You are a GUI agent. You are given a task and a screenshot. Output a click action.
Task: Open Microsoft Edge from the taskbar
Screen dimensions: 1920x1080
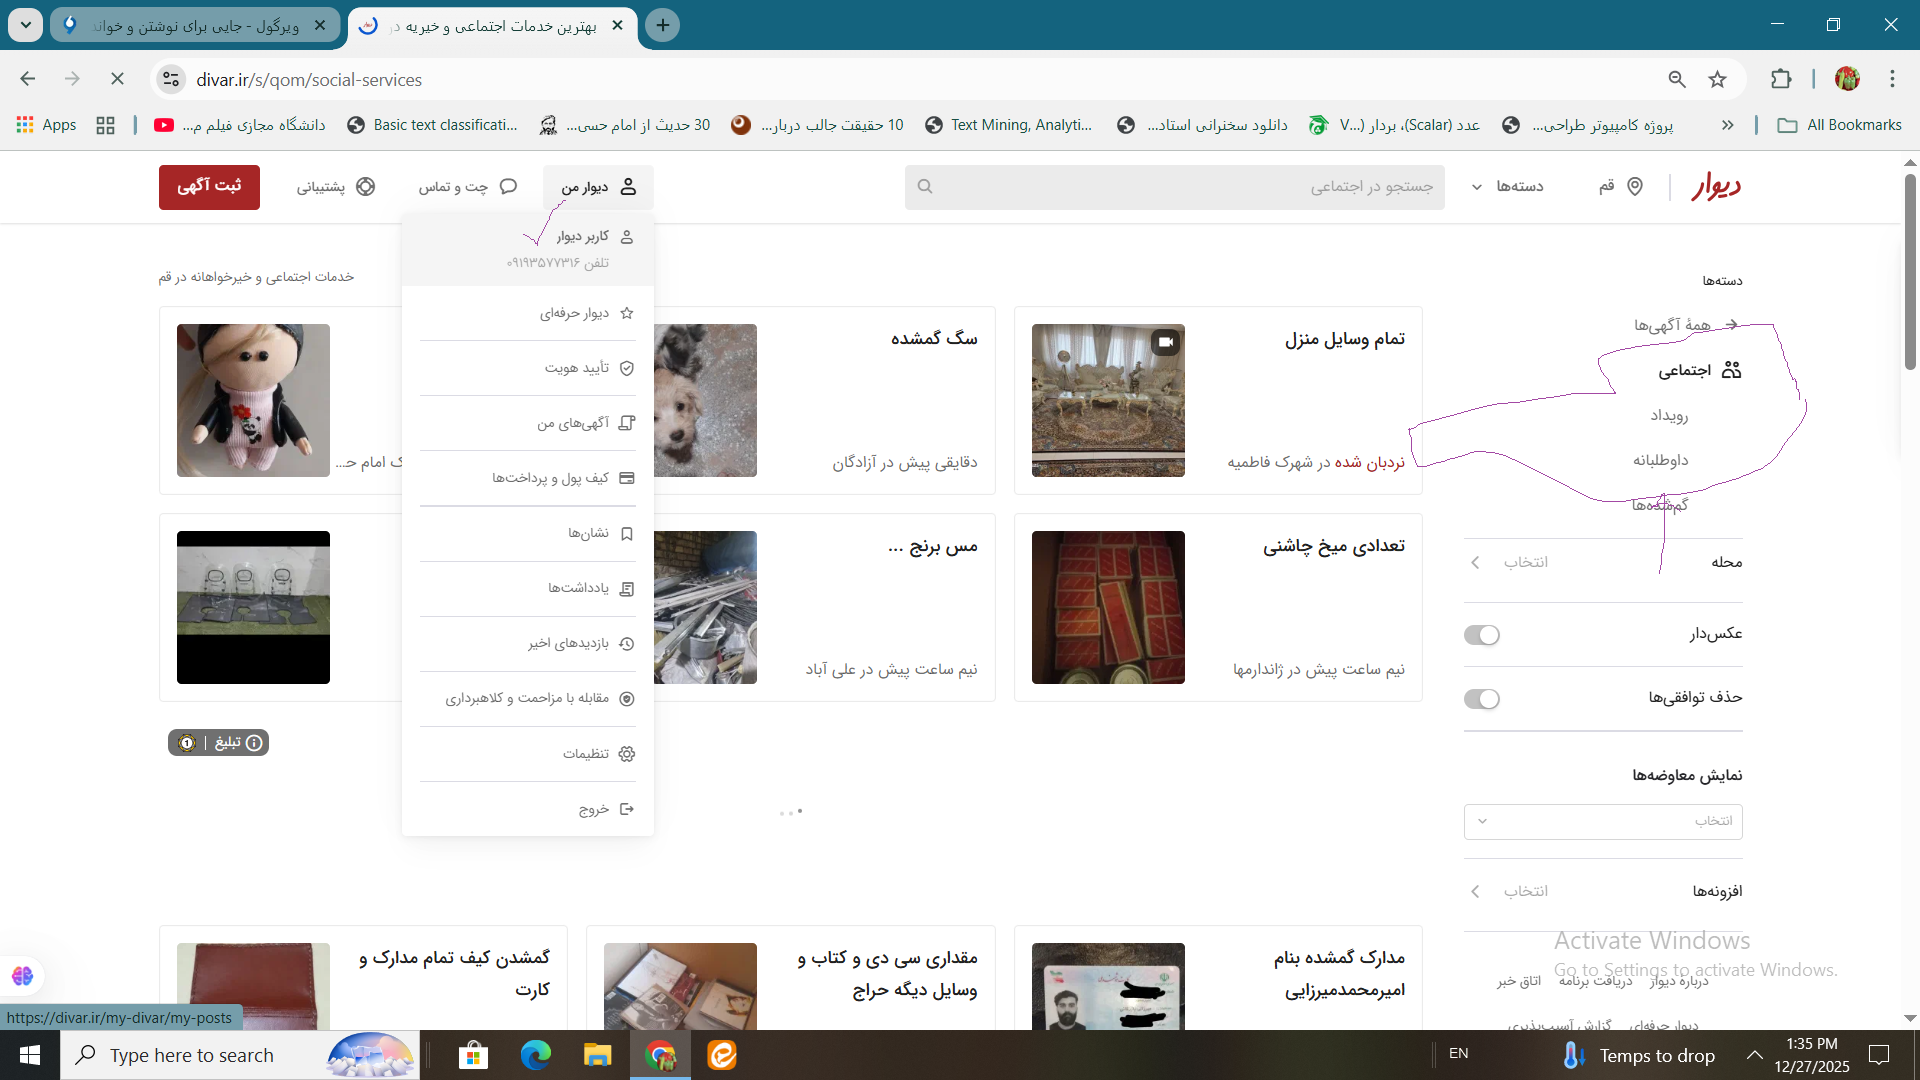(x=535, y=1055)
